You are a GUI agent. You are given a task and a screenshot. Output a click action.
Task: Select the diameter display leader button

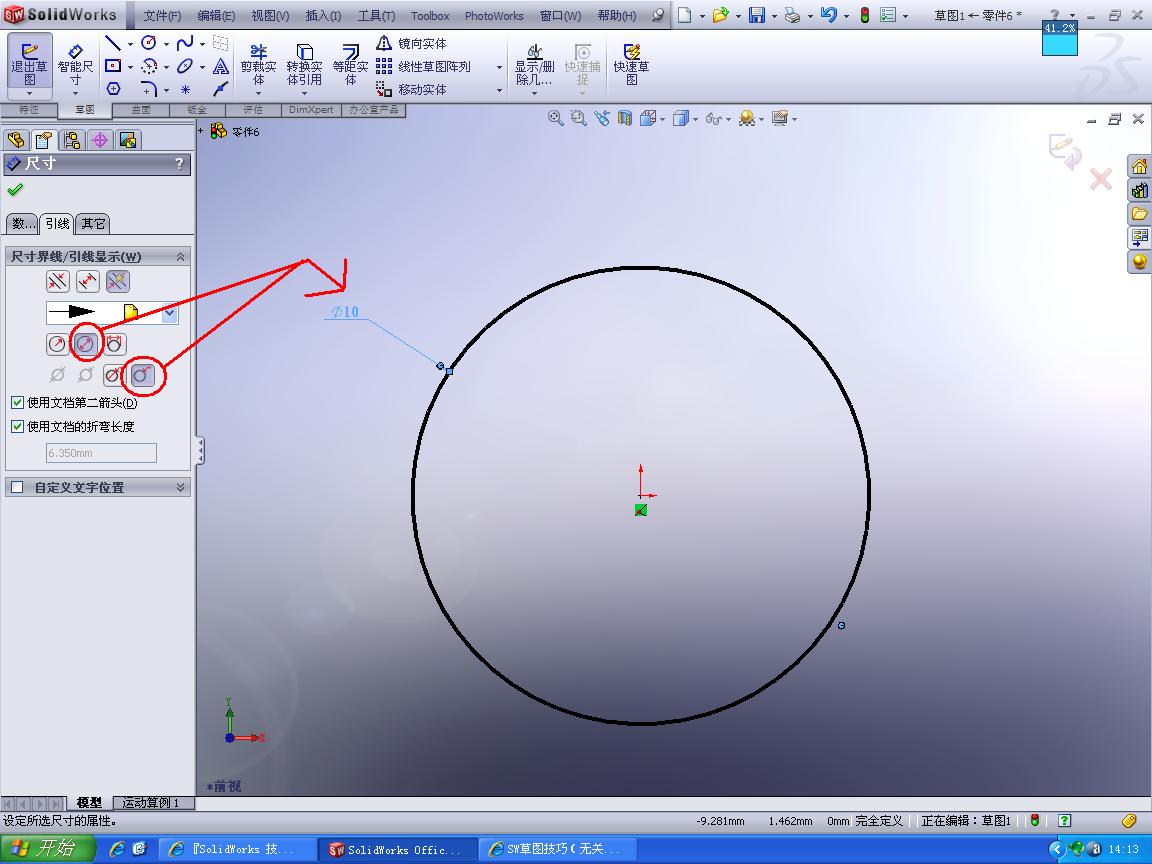[x=86, y=344]
